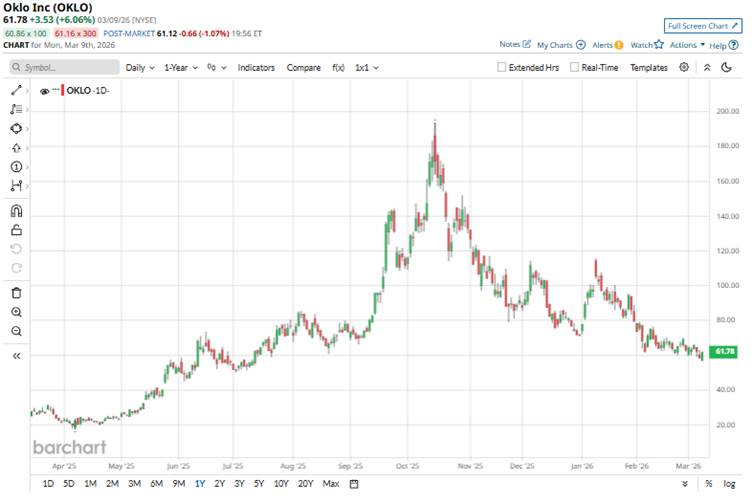Select the 9M period

(179, 484)
